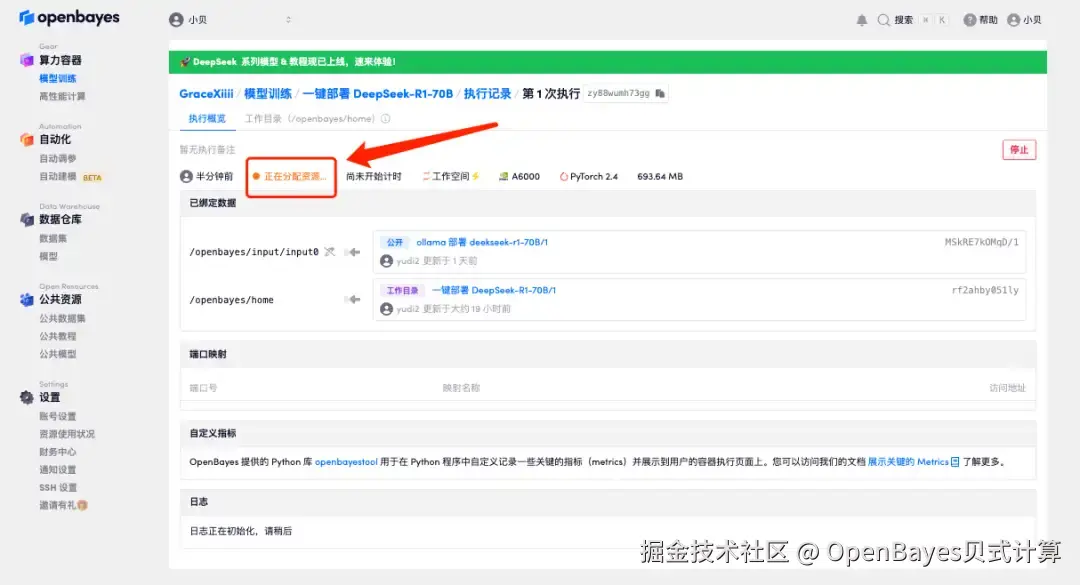Screen dimensions: 1080x585
Task: Click the A6000 GPU icon
Action: click(x=503, y=176)
